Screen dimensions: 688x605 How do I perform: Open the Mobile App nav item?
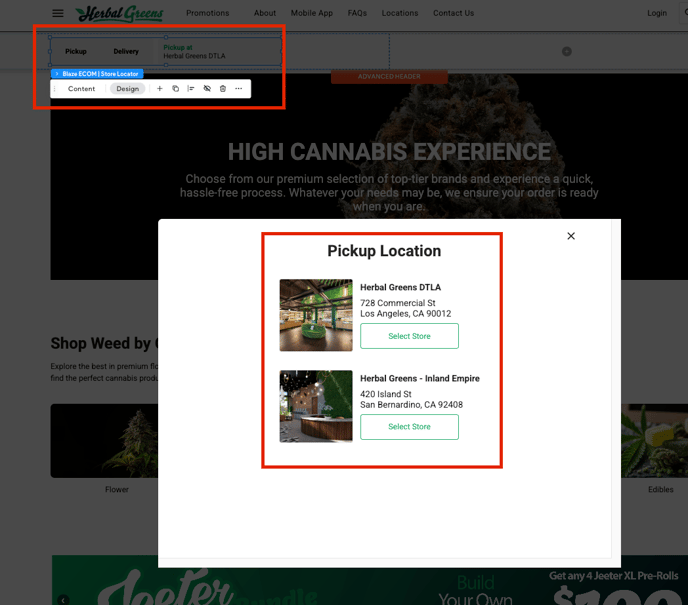(312, 13)
